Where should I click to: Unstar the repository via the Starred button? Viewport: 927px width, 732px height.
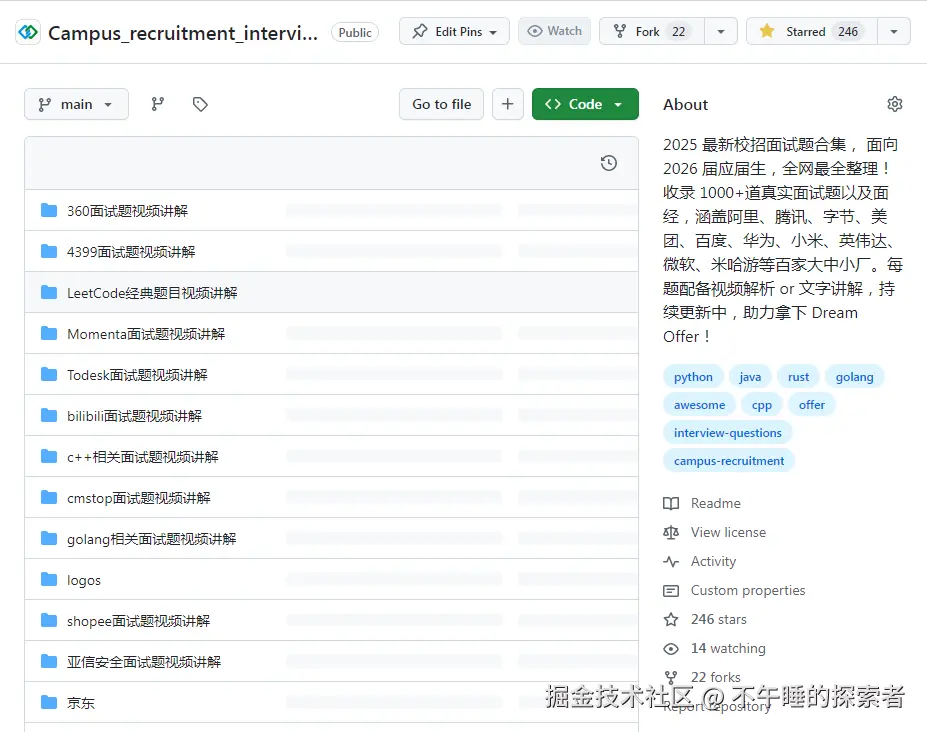(x=810, y=31)
